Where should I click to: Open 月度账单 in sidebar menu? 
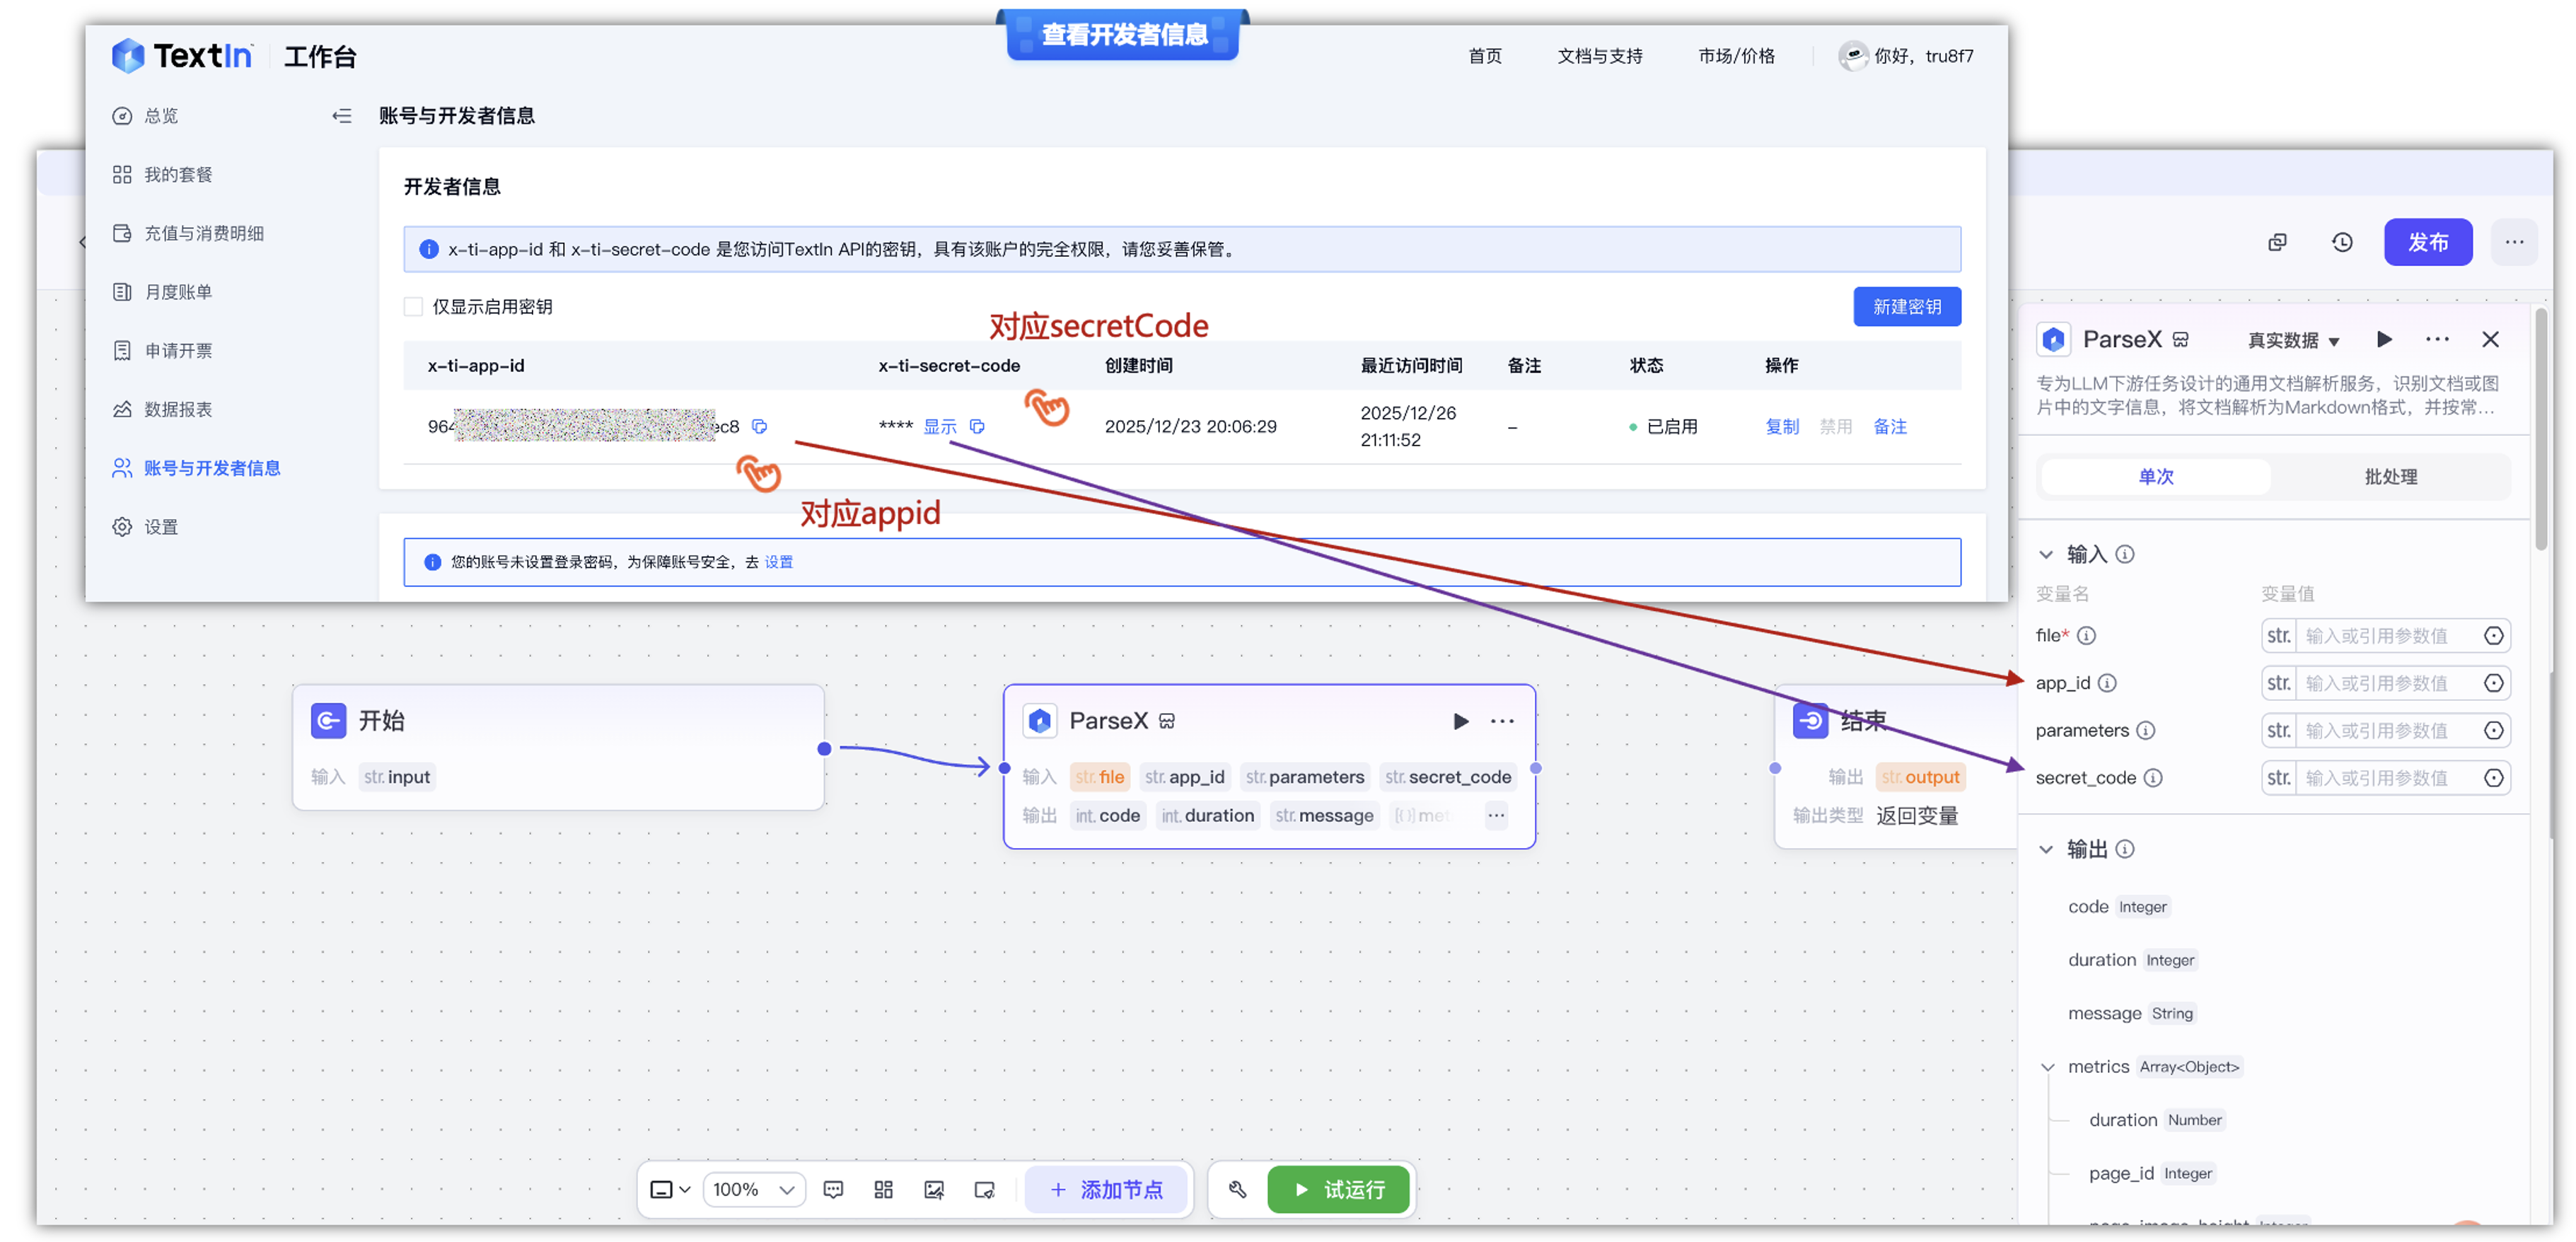(x=178, y=292)
